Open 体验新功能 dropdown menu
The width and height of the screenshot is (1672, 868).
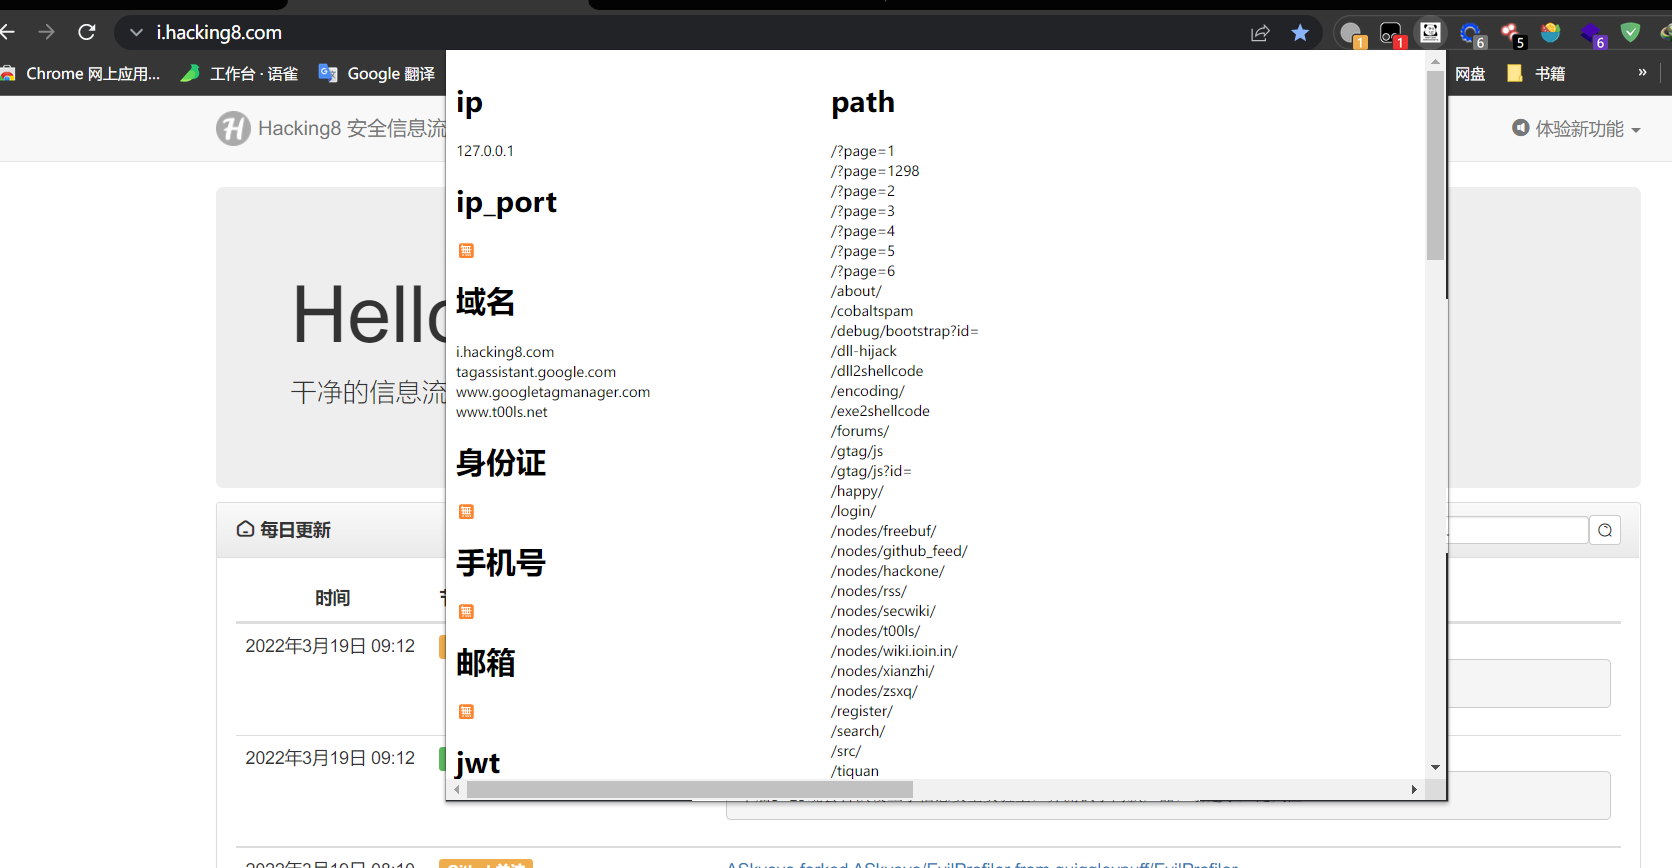(1577, 129)
